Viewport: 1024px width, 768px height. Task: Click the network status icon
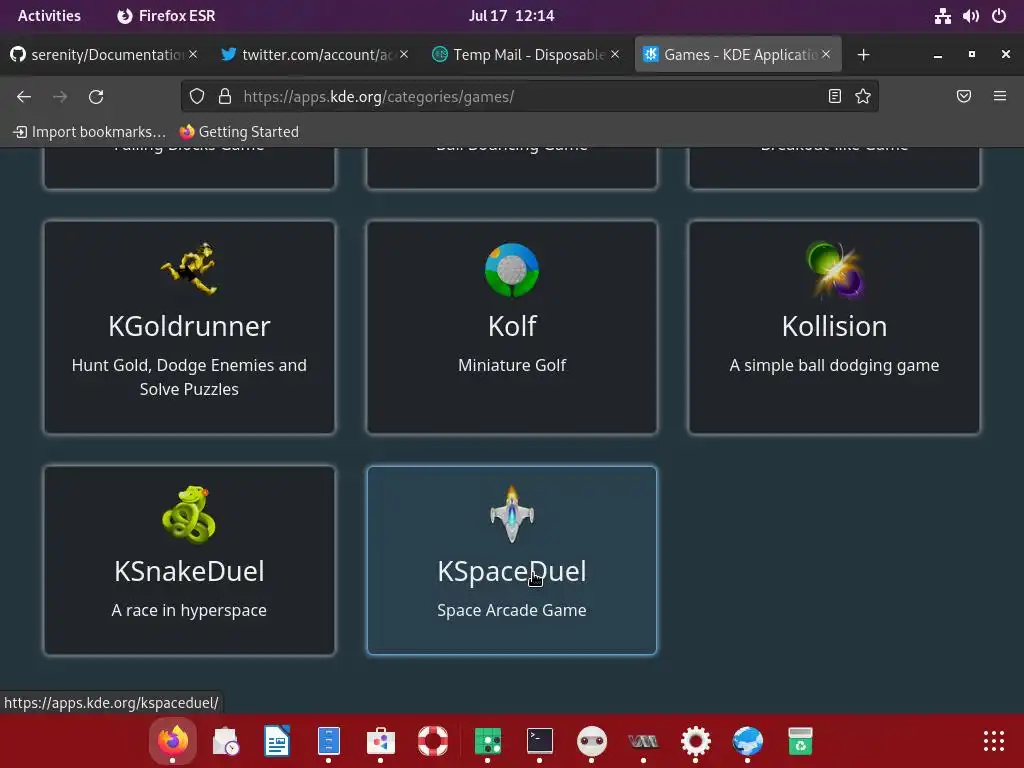click(942, 16)
